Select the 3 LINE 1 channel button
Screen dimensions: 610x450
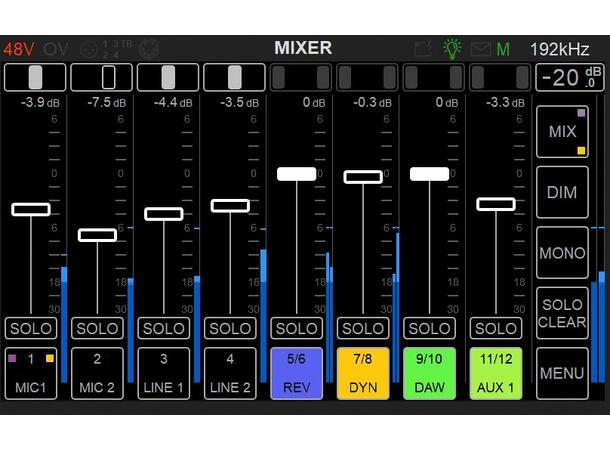(164, 373)
